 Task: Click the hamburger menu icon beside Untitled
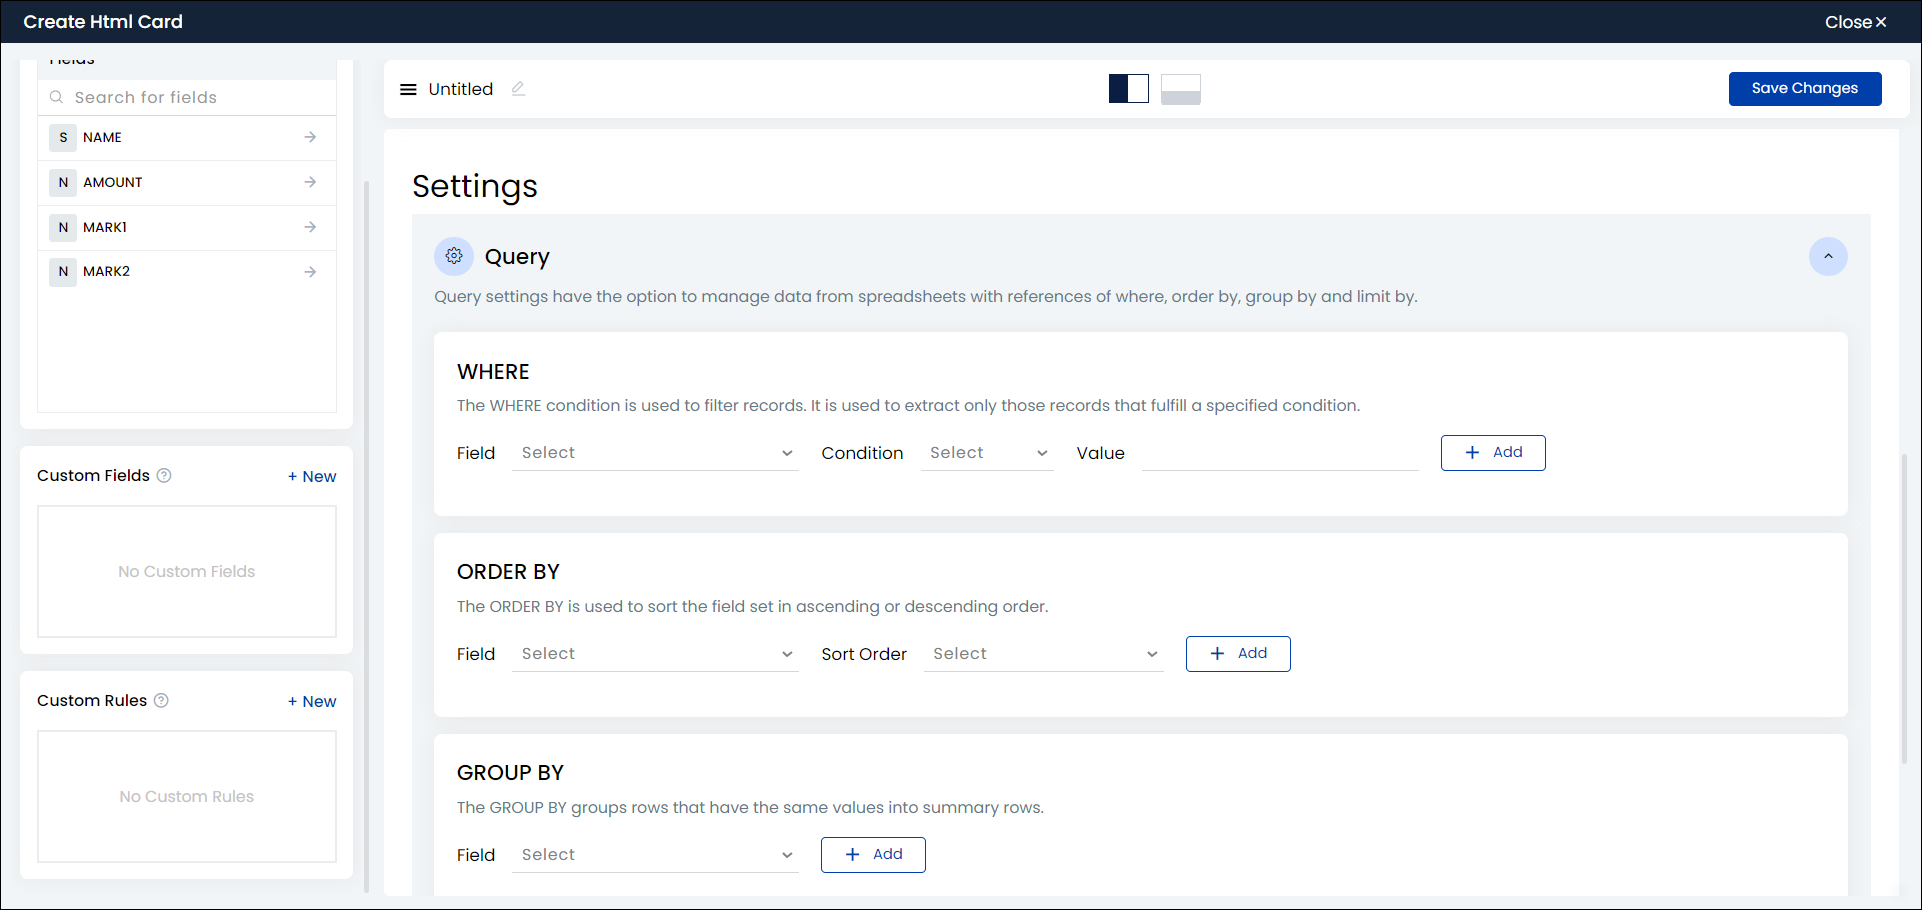coord(408,89)
